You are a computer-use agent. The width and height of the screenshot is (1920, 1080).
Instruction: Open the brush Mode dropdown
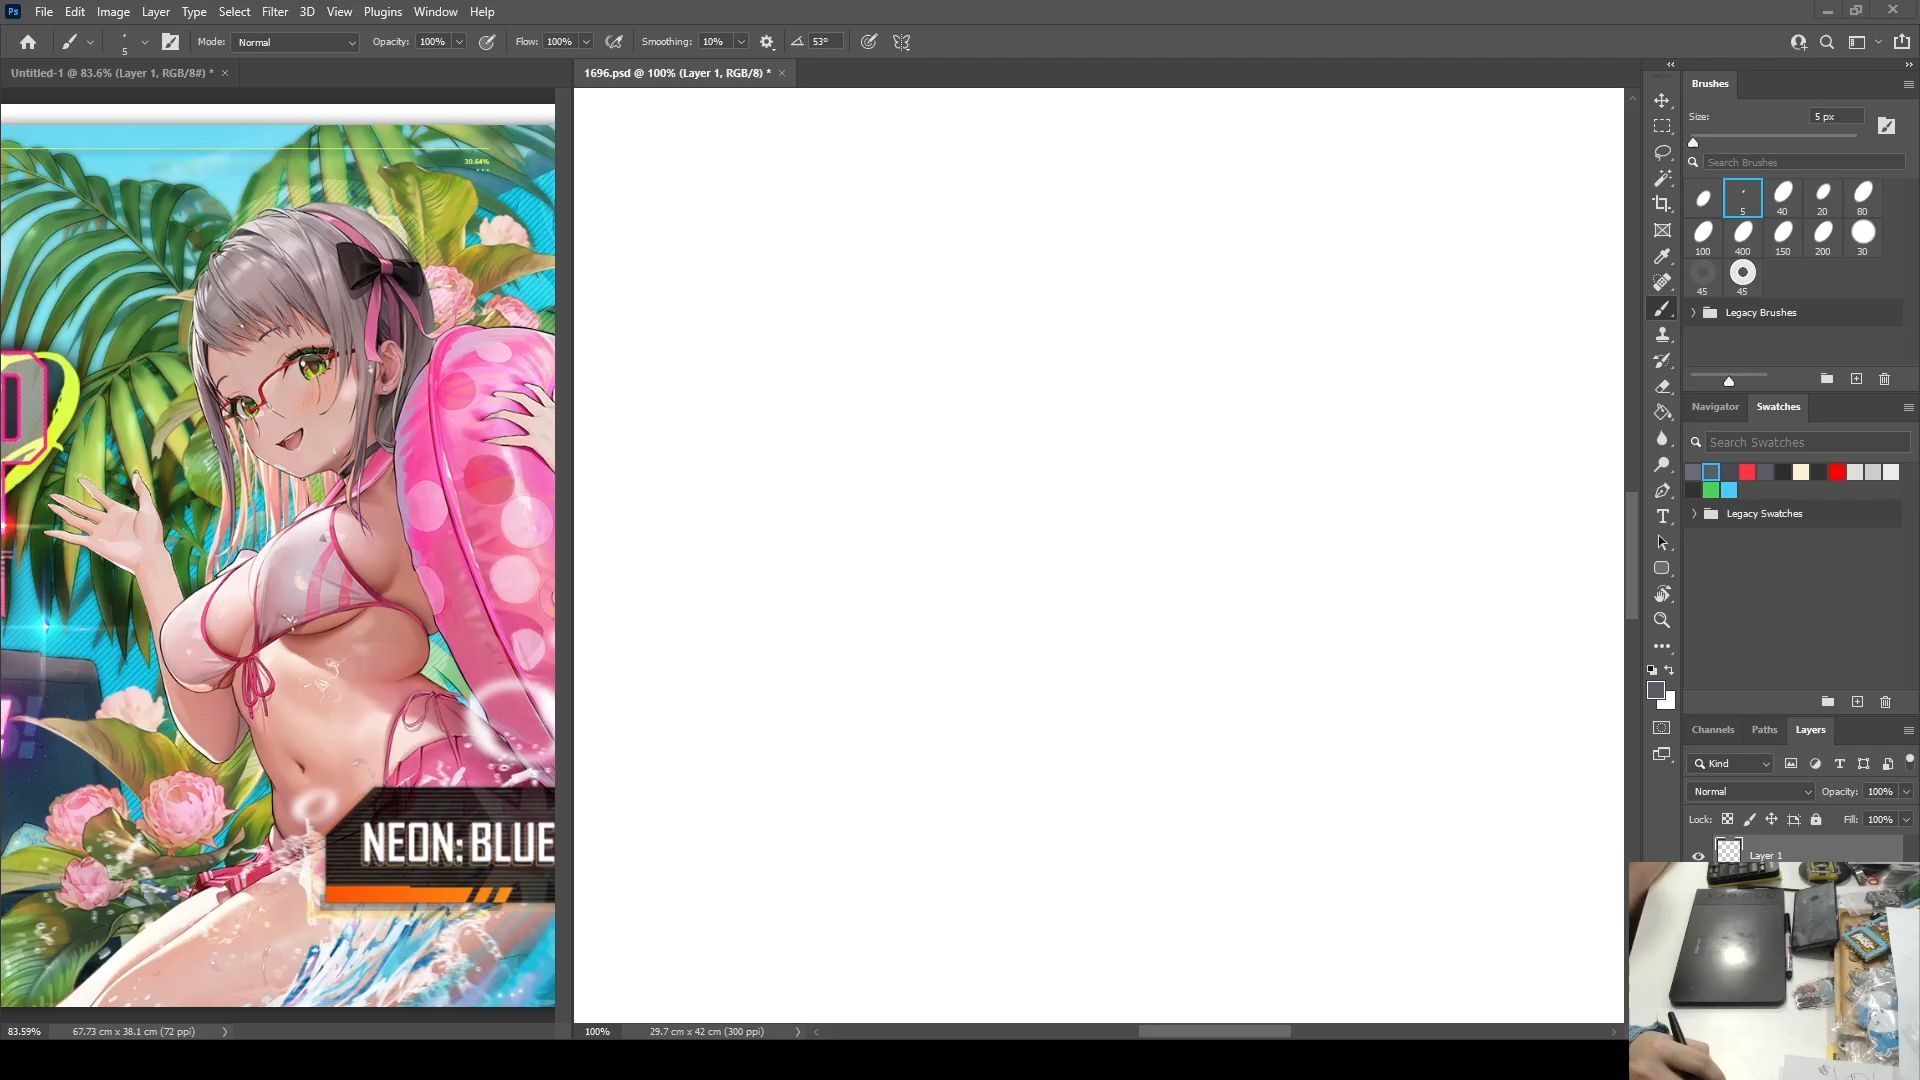[295, 42]
